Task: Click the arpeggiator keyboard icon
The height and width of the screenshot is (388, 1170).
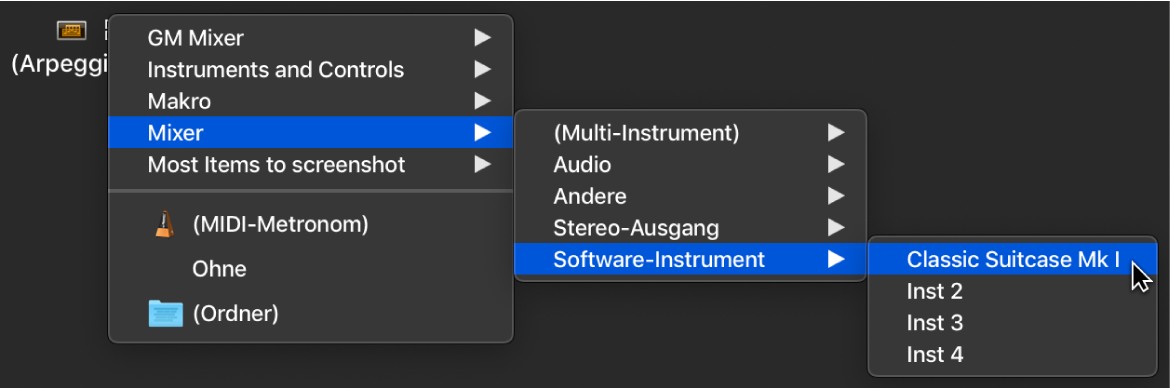Action: click(x=72, y=31)
